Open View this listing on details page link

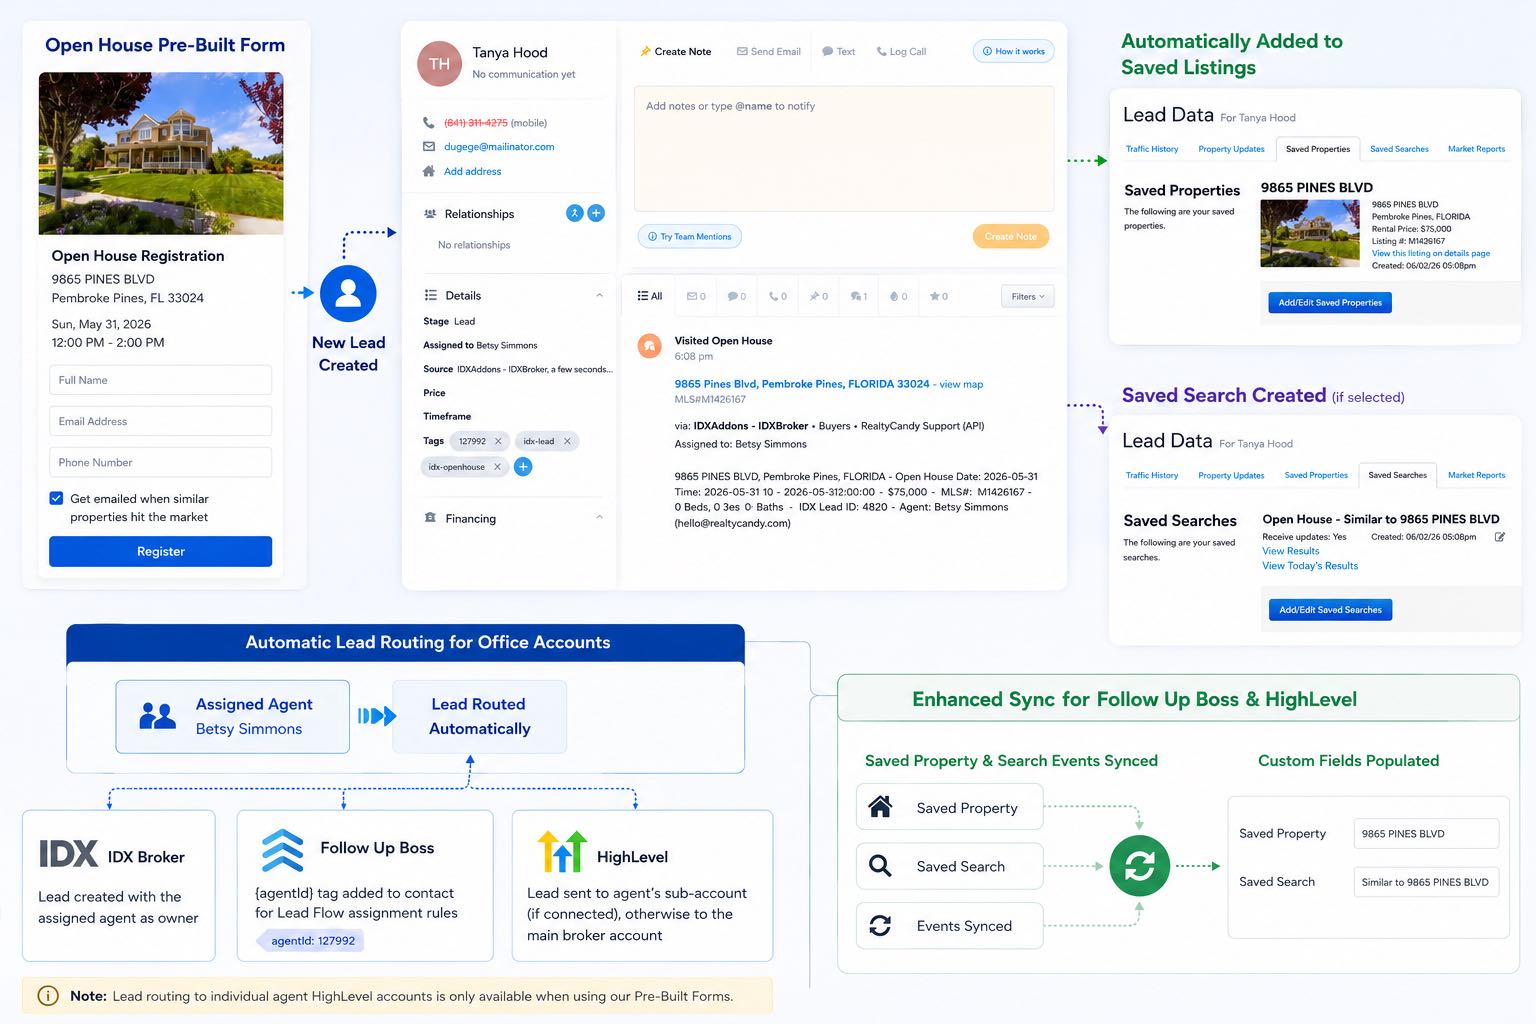1431,254
